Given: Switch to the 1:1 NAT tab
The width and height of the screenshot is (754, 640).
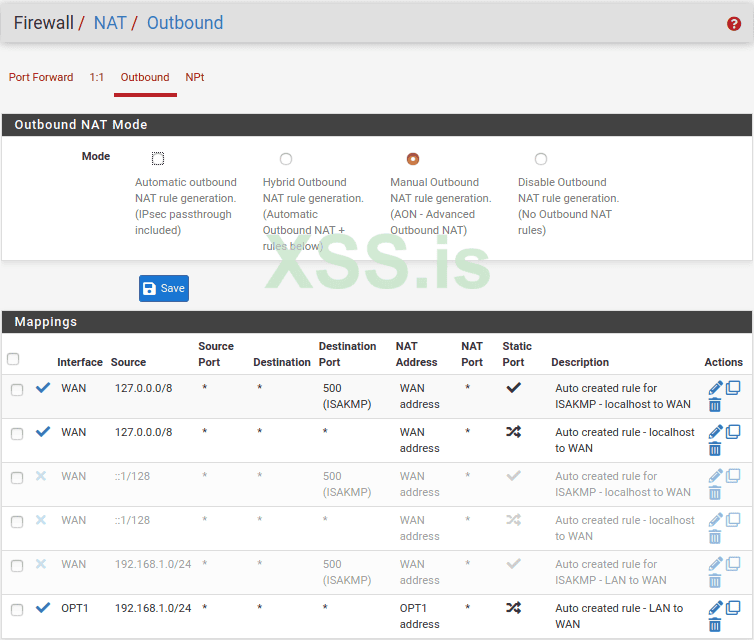Looking at the screenshot, I should coord(97,77).
